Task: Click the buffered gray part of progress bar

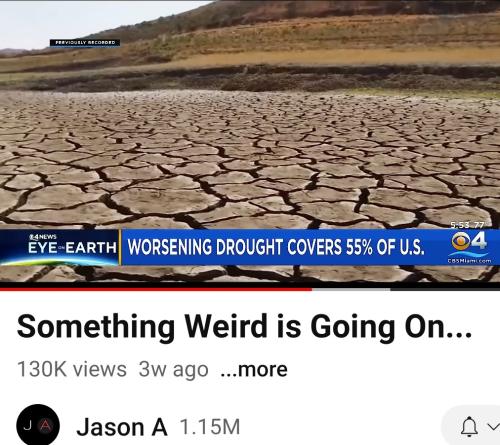Action: pyautogui.click(x=351, y=289)
